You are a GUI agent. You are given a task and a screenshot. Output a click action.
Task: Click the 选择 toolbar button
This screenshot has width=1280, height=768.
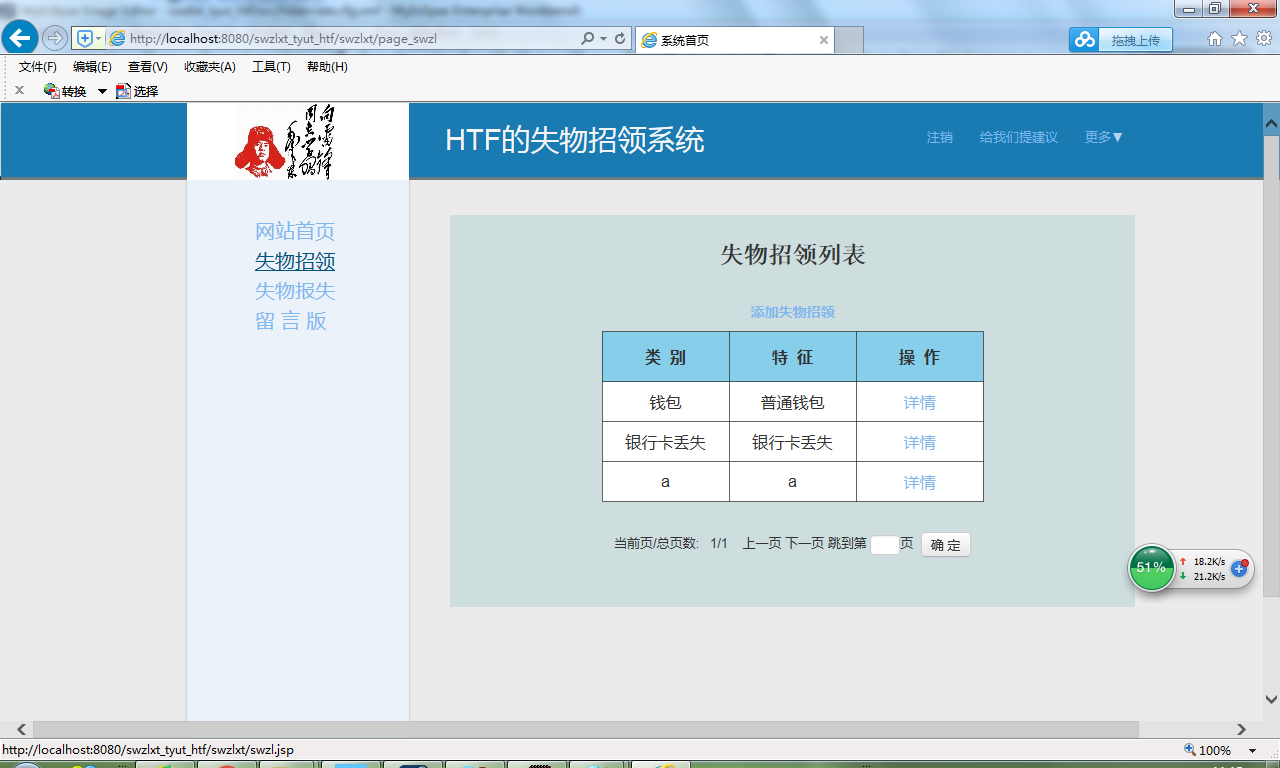137,91
